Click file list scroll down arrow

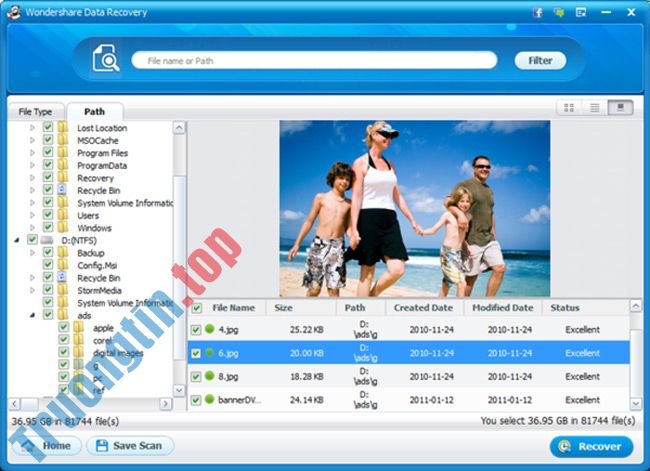tap(636, 403)
